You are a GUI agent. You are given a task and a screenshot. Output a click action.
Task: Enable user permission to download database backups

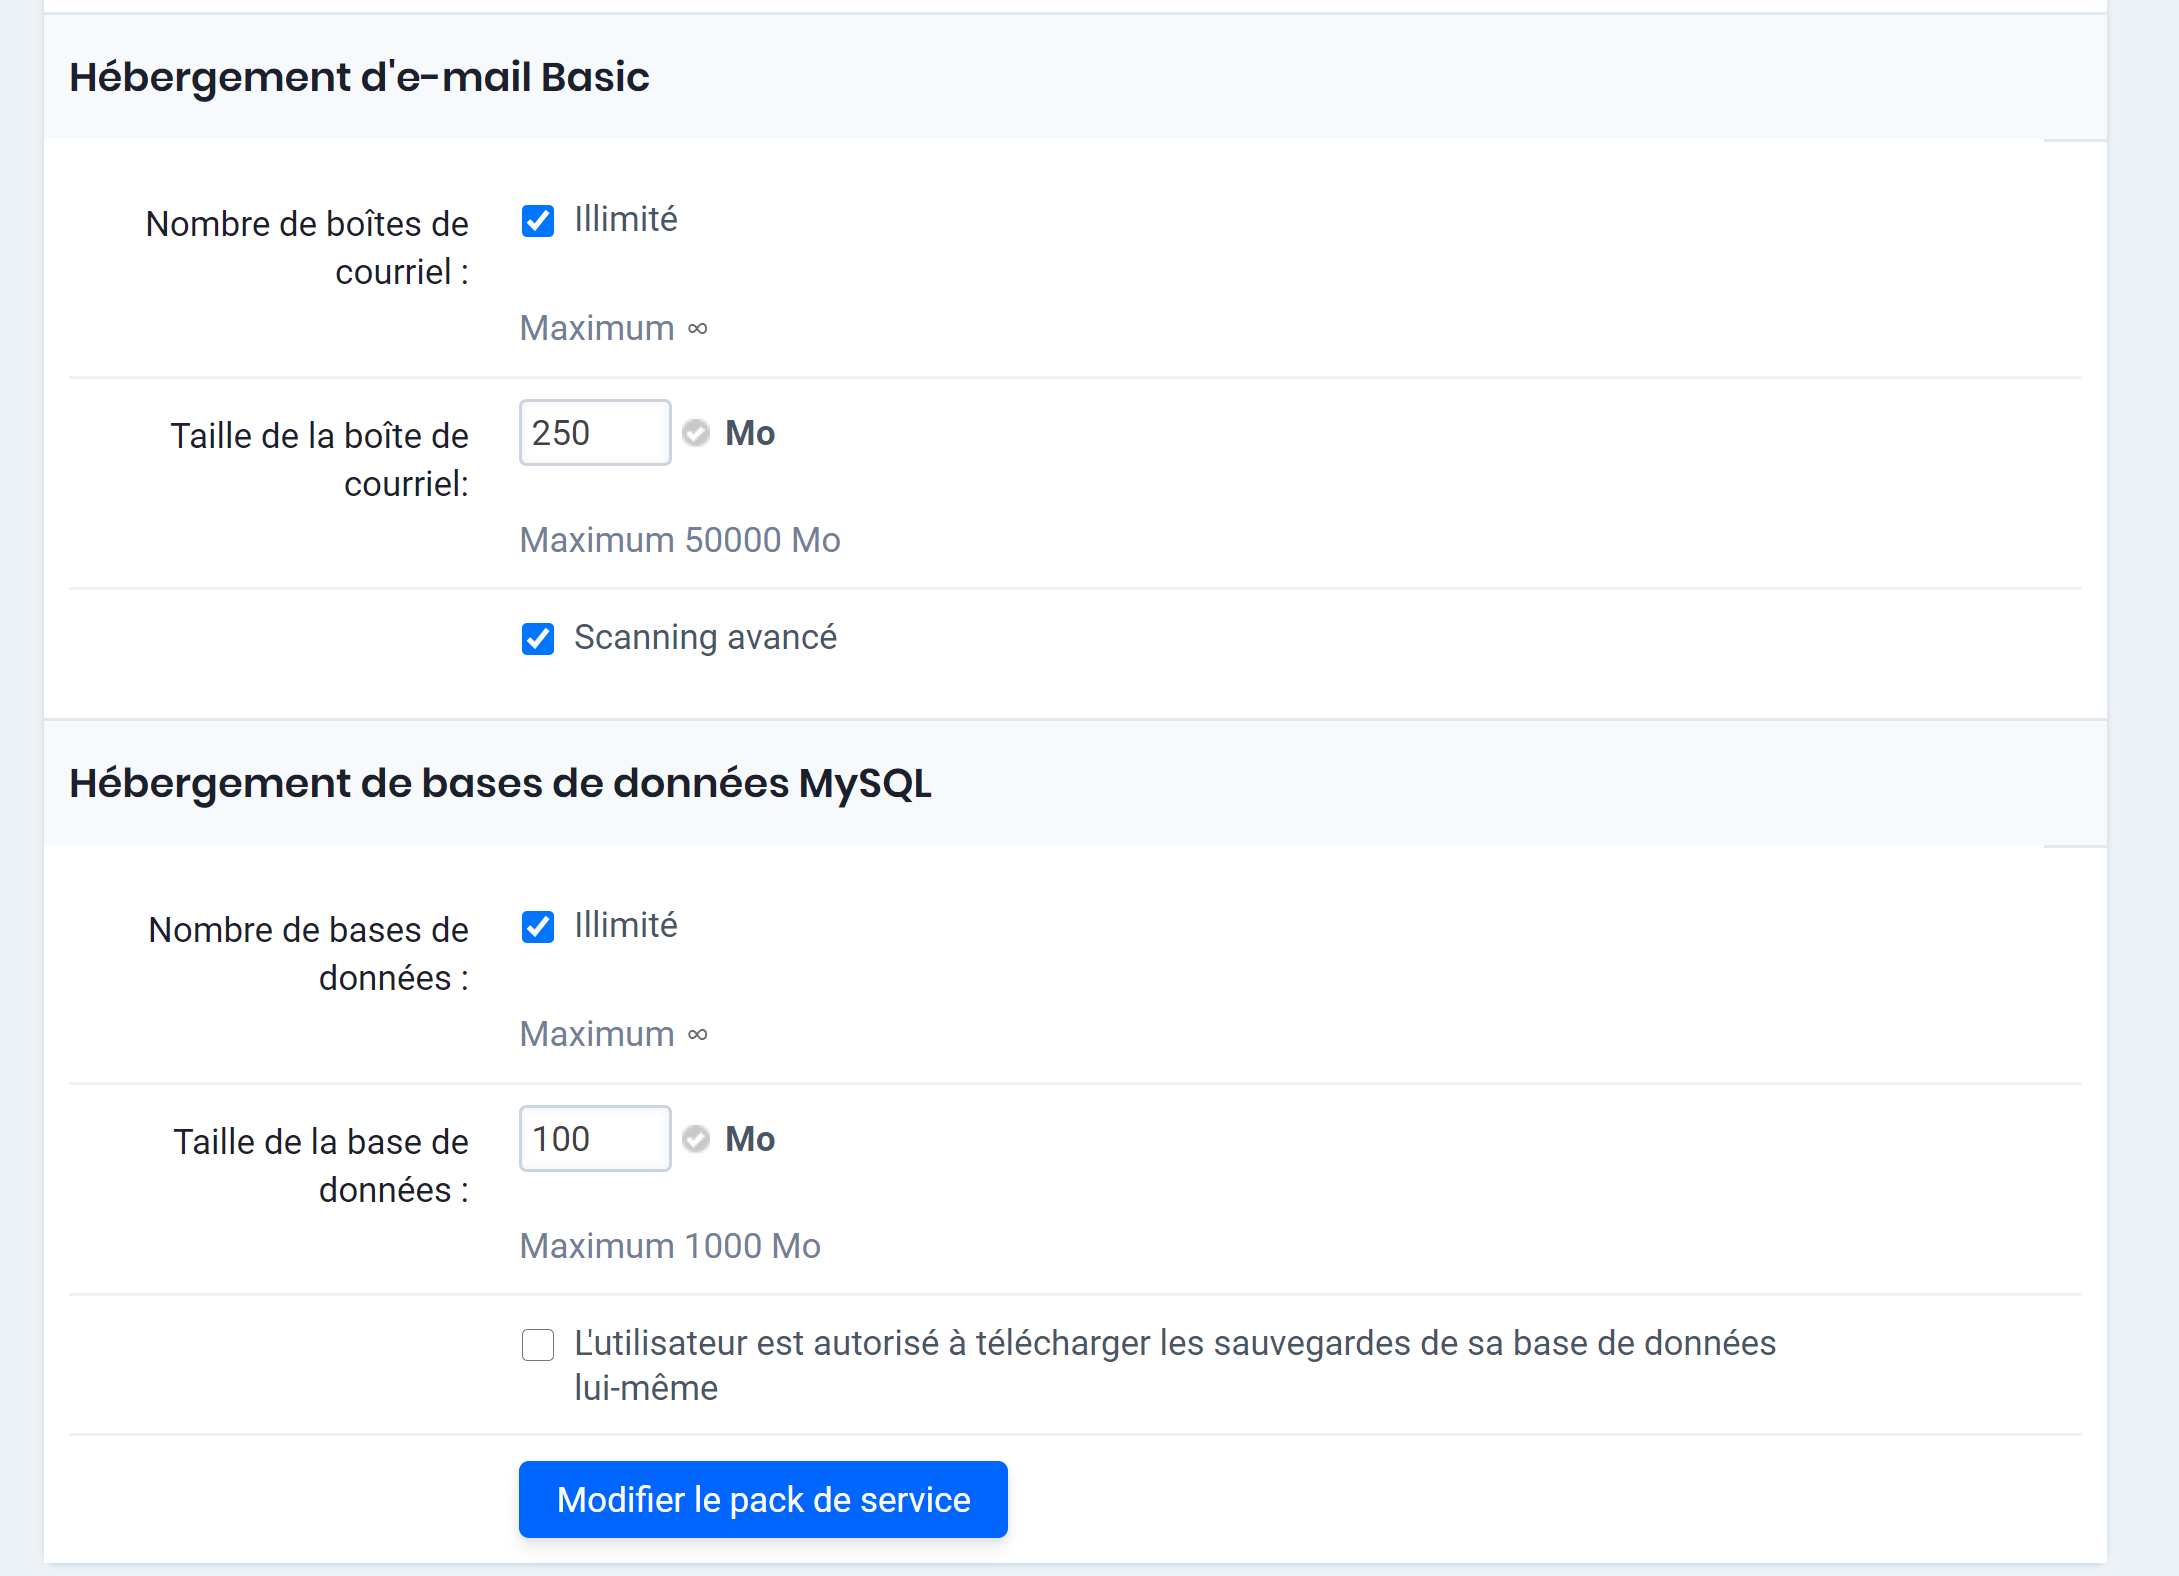coord(538,1345)
